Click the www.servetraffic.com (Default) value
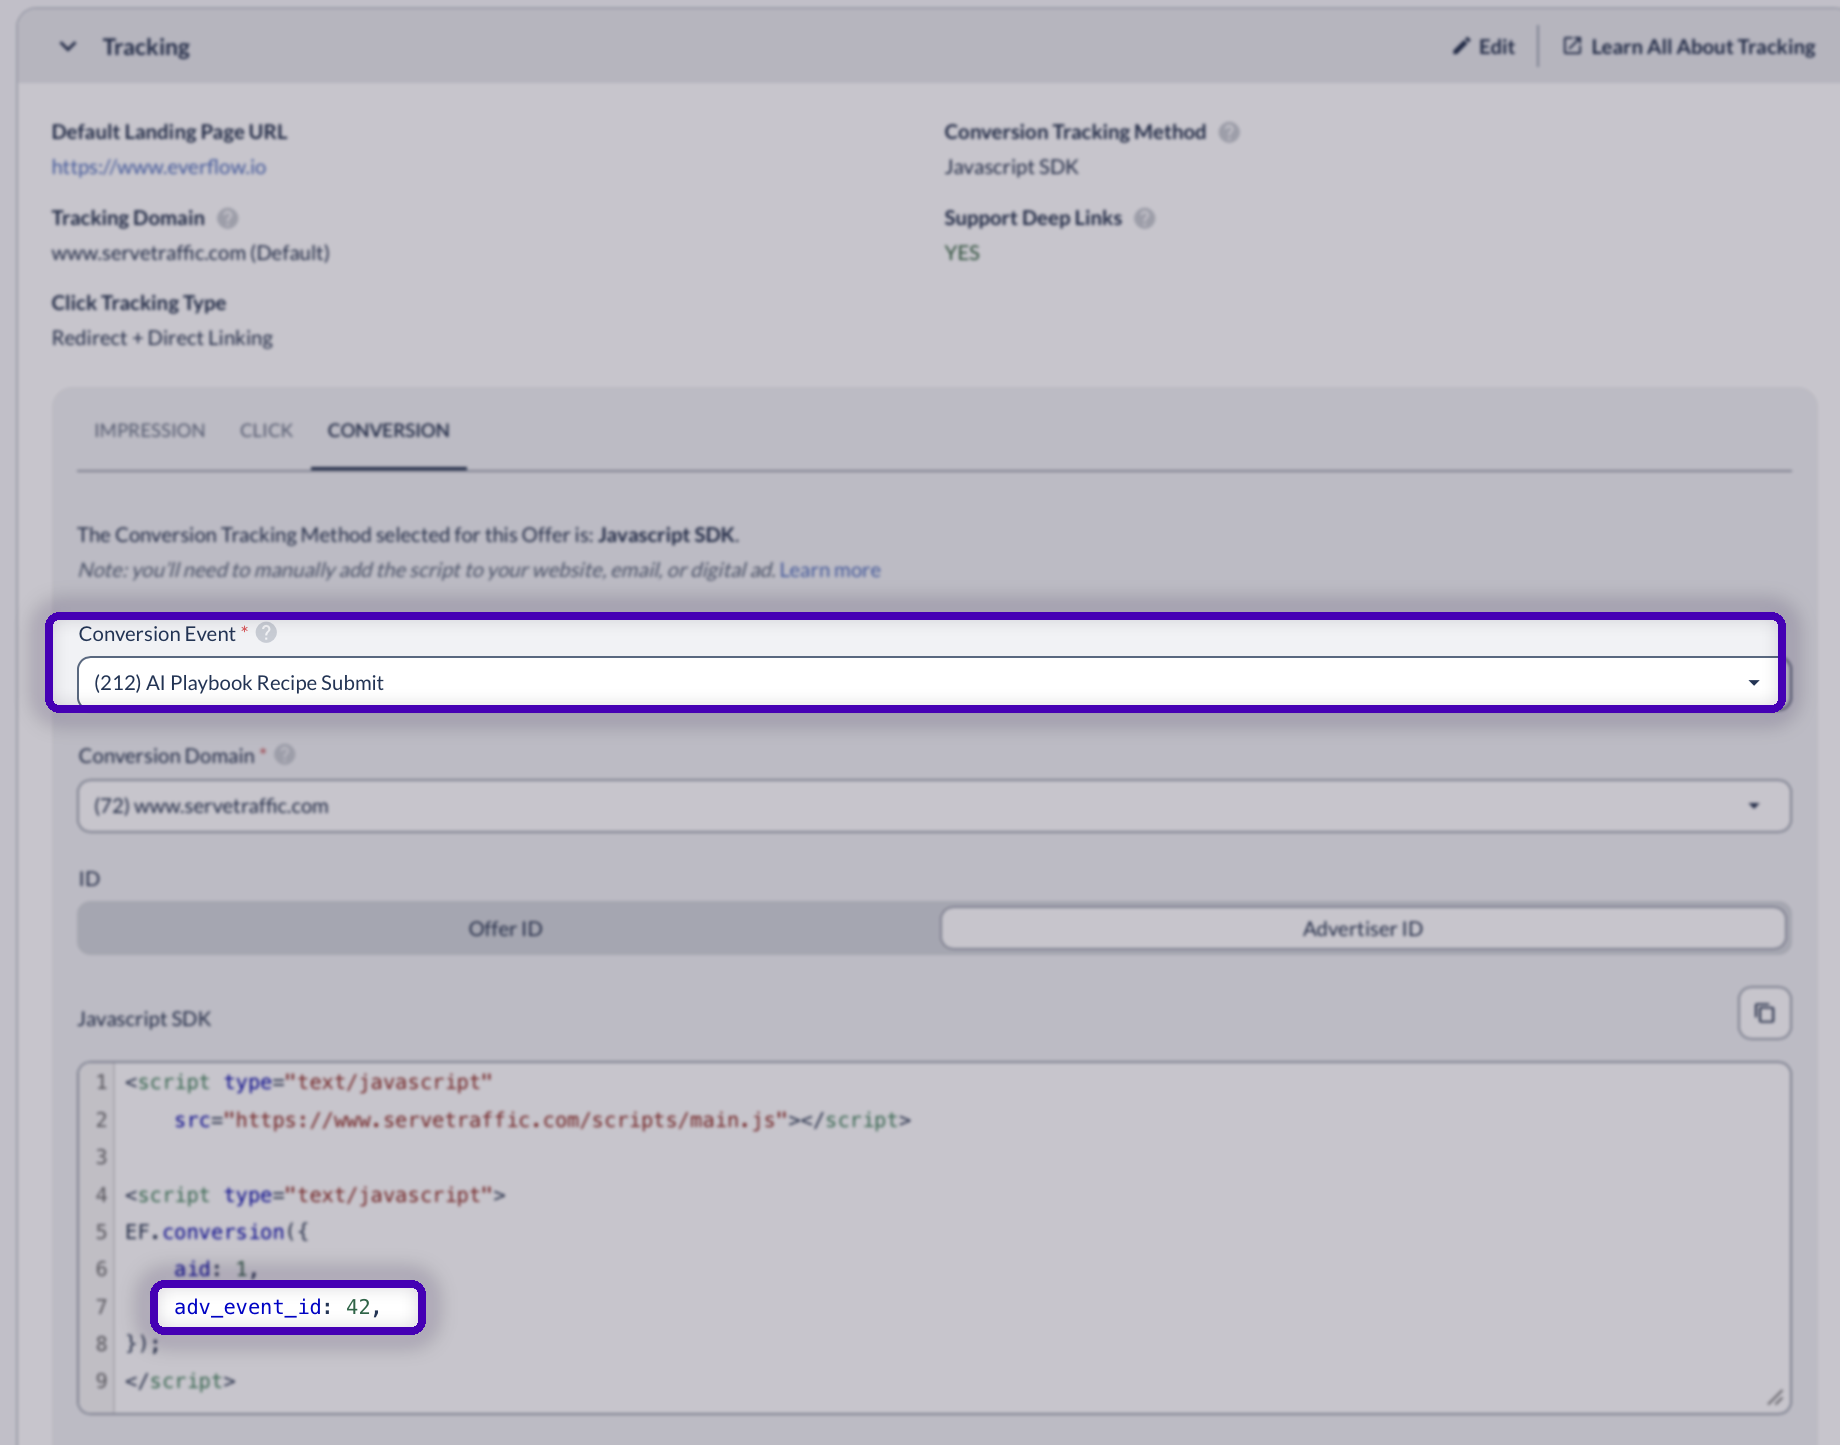This screenshot has height=1445, width=1840. (x=191, y=253)
